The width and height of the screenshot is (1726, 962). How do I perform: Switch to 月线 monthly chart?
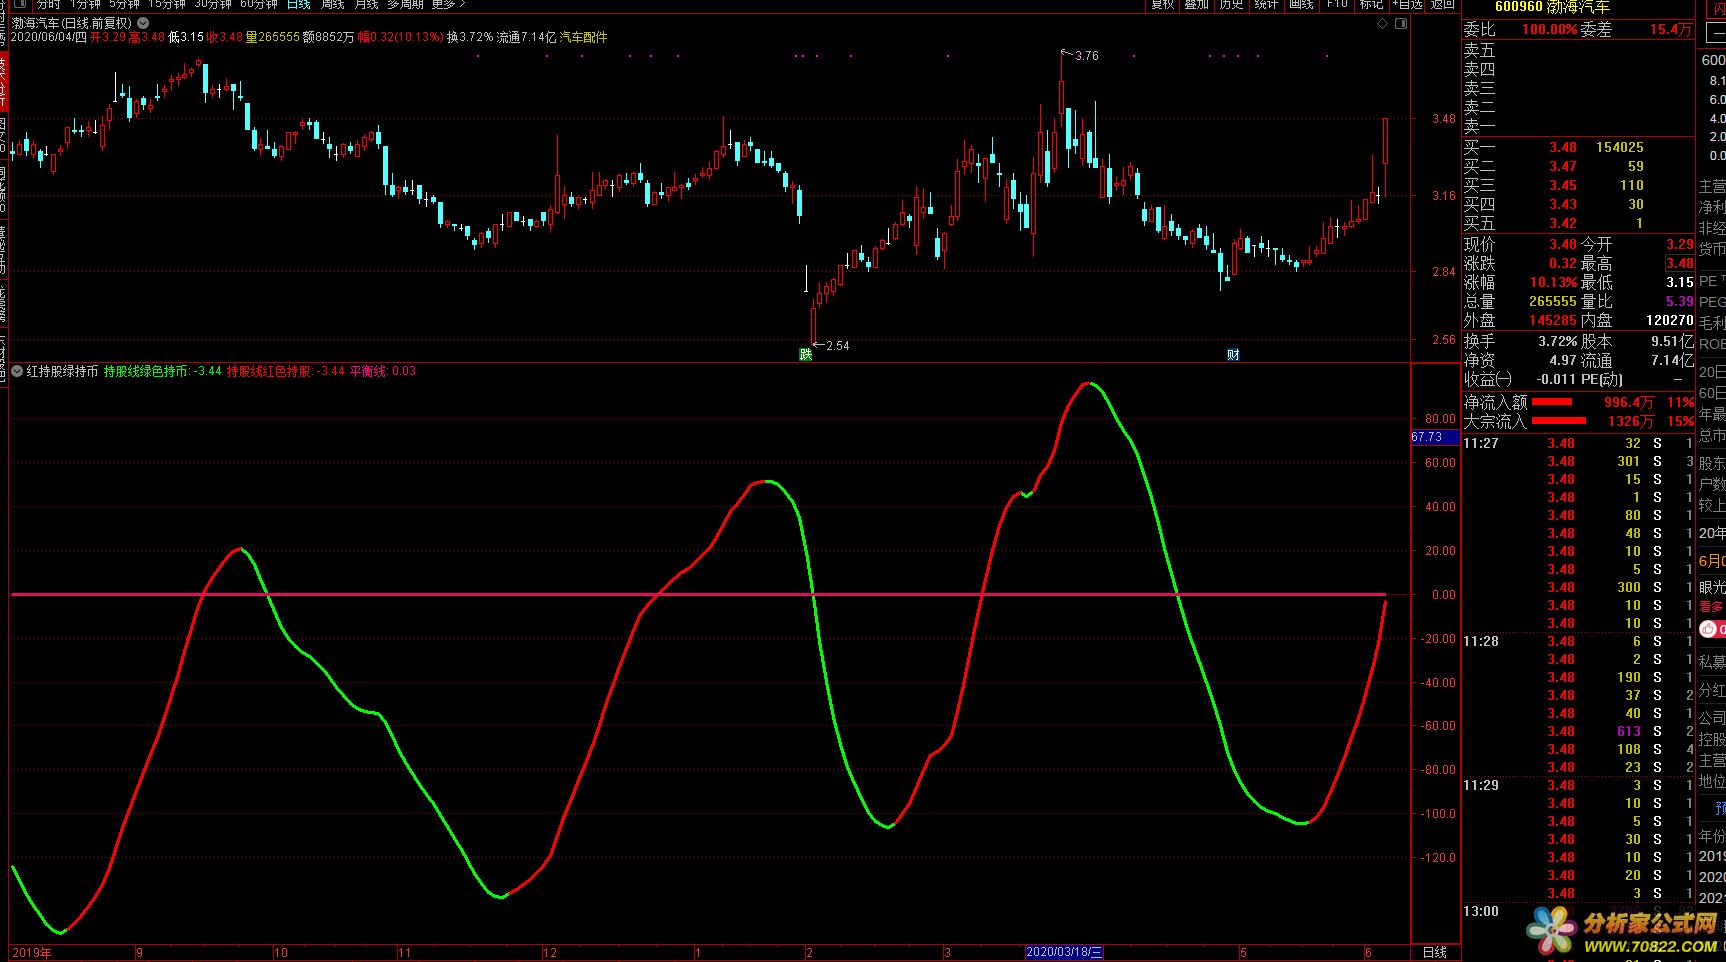point(367,4)
